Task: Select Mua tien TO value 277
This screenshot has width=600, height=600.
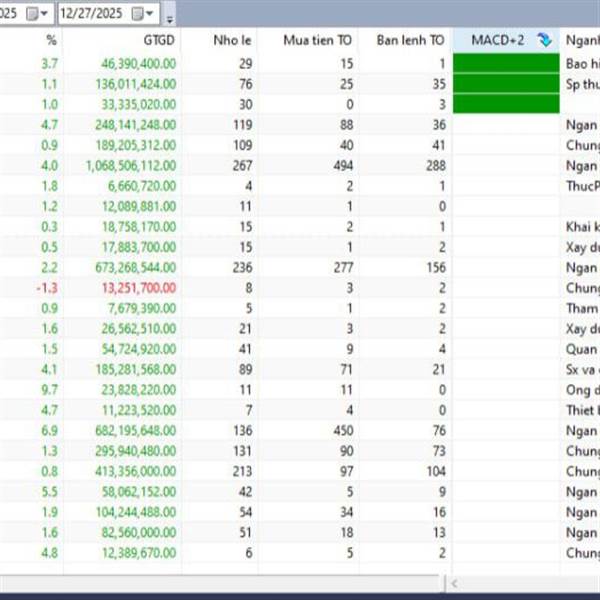Action: tap(343, 267)
